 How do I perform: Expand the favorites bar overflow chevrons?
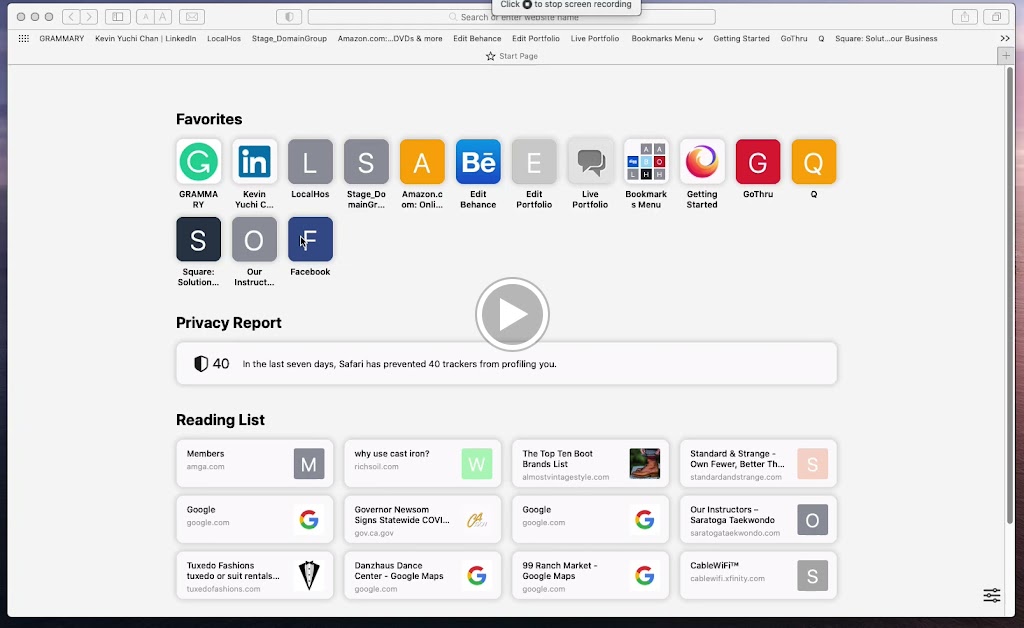pyautogui.click(x=1005, y=39)
